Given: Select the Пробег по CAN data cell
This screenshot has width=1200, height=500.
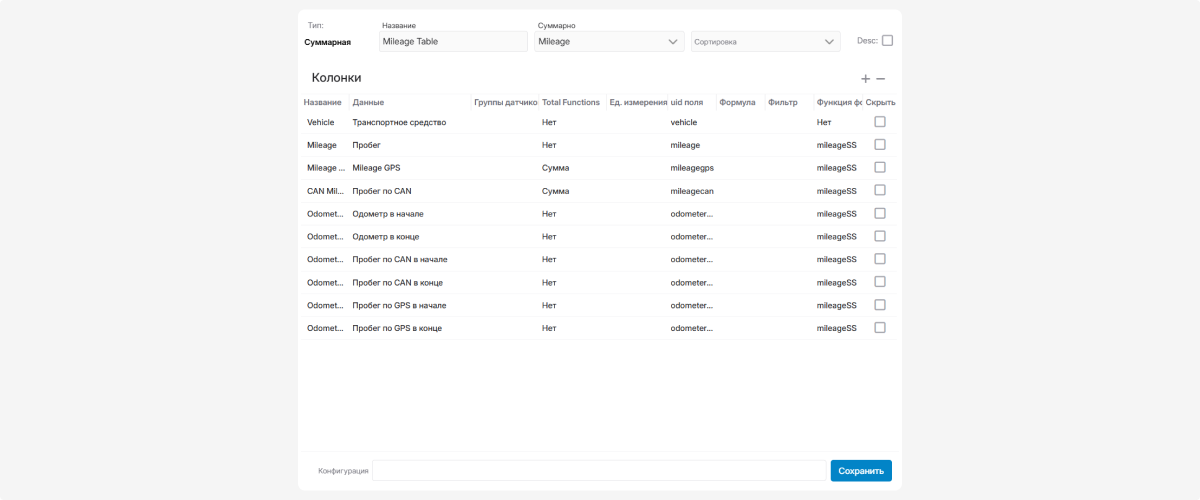Looking at the screenshot, I should pyautogui.click(x=381, y=191).
